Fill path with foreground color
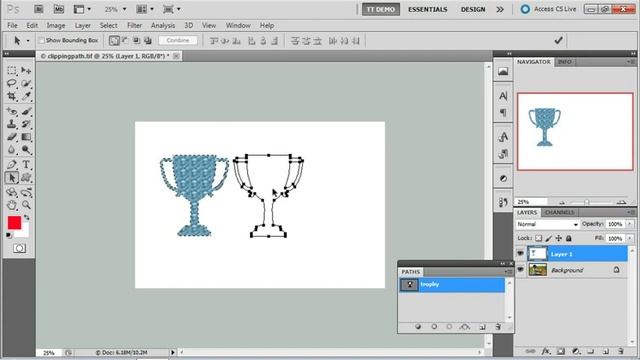 click(418, 327)
